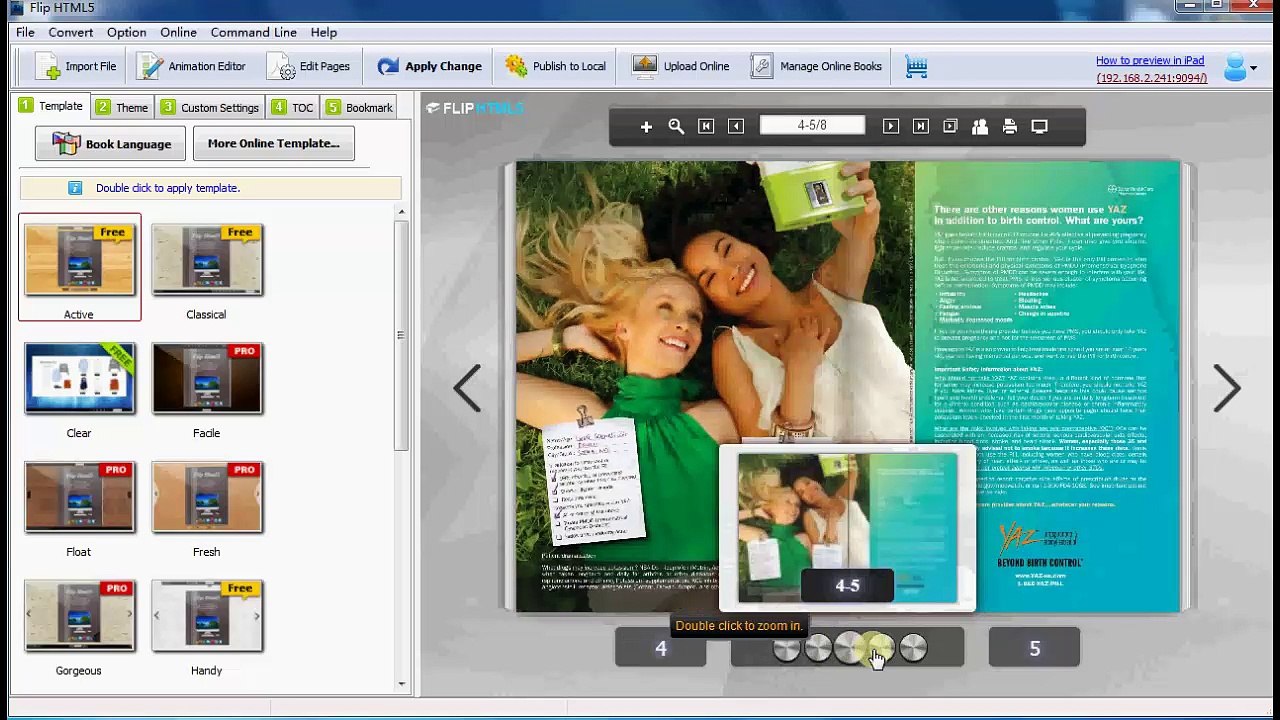The height and width of the screenshot is (720, 1280).
Task: Select the Facile template thumbnail
Action: coord(207,378)
